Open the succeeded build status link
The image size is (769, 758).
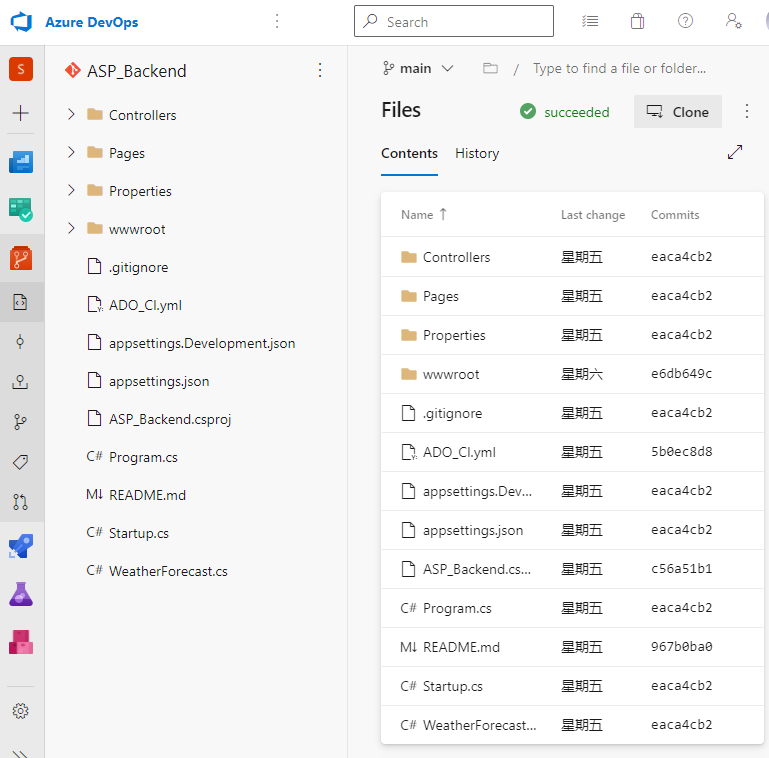click(564, 112)
